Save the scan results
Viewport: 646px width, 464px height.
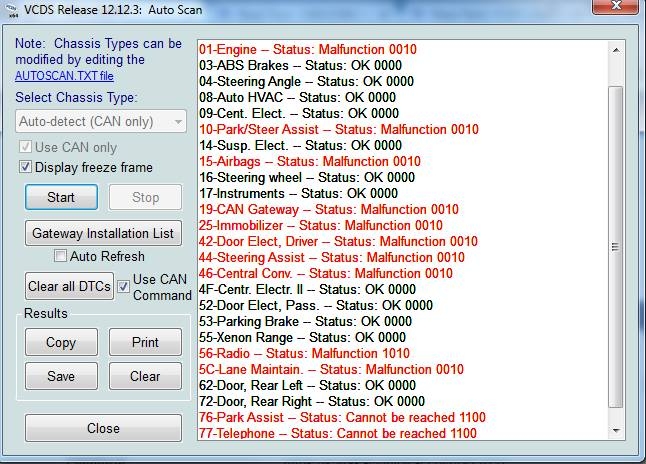pos(61,376)
